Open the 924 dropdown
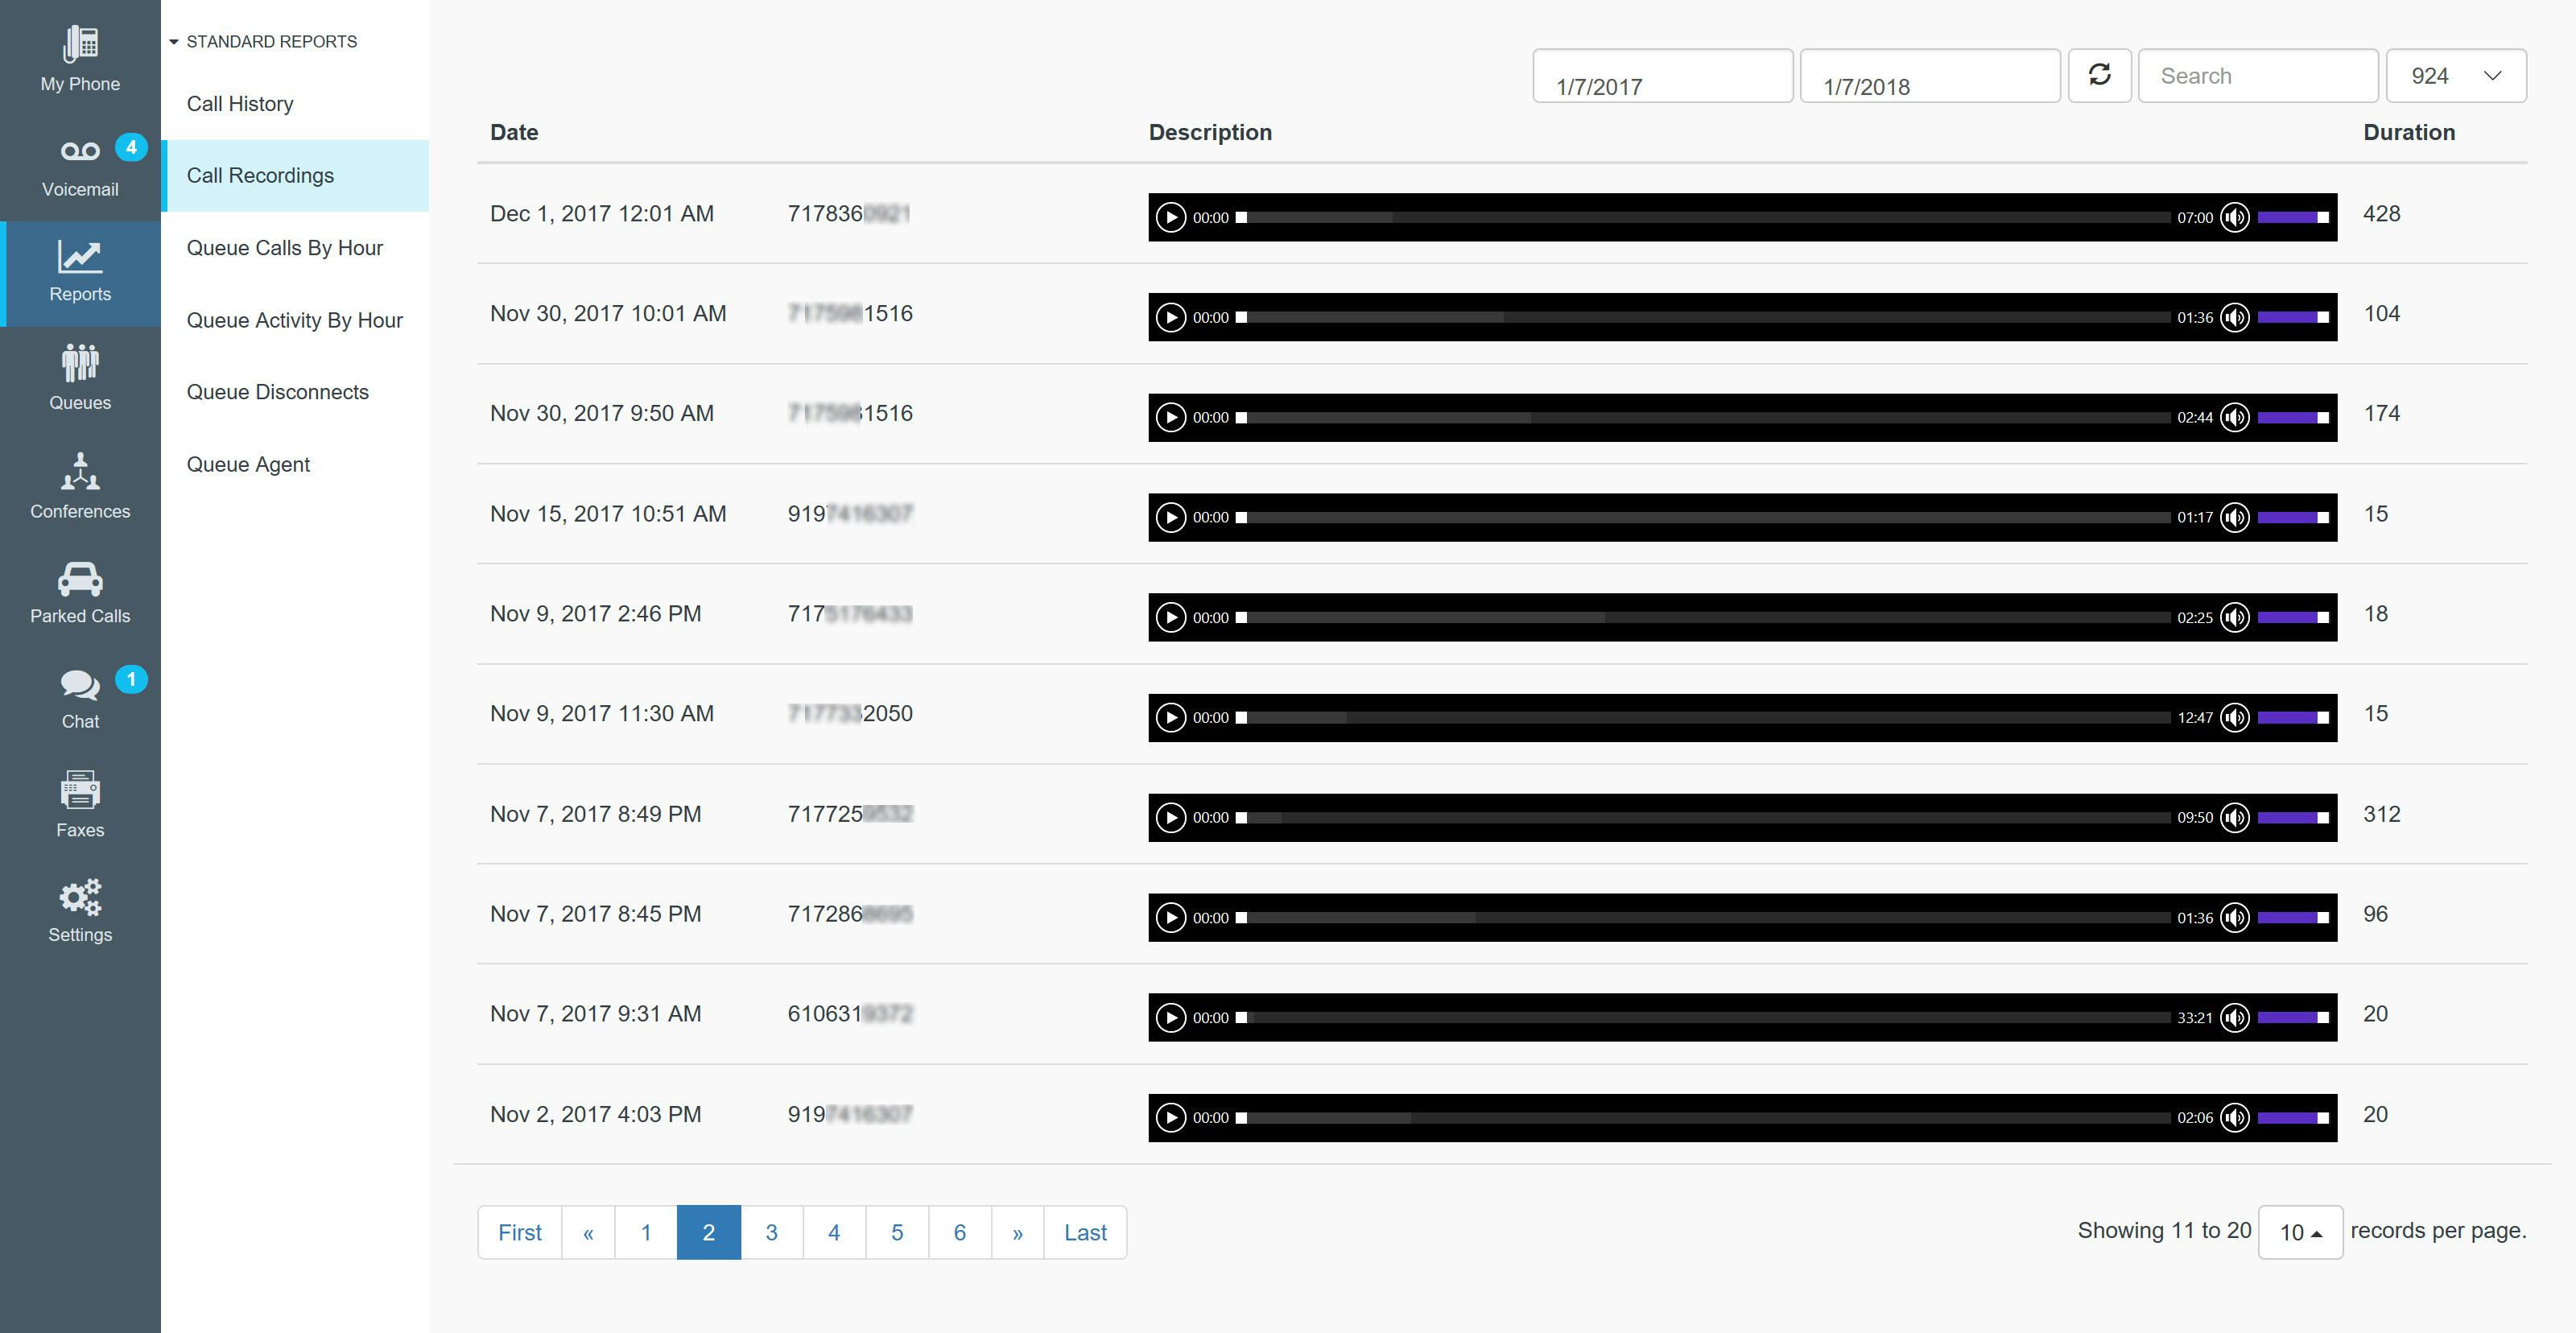 [x=2455, y=74]
